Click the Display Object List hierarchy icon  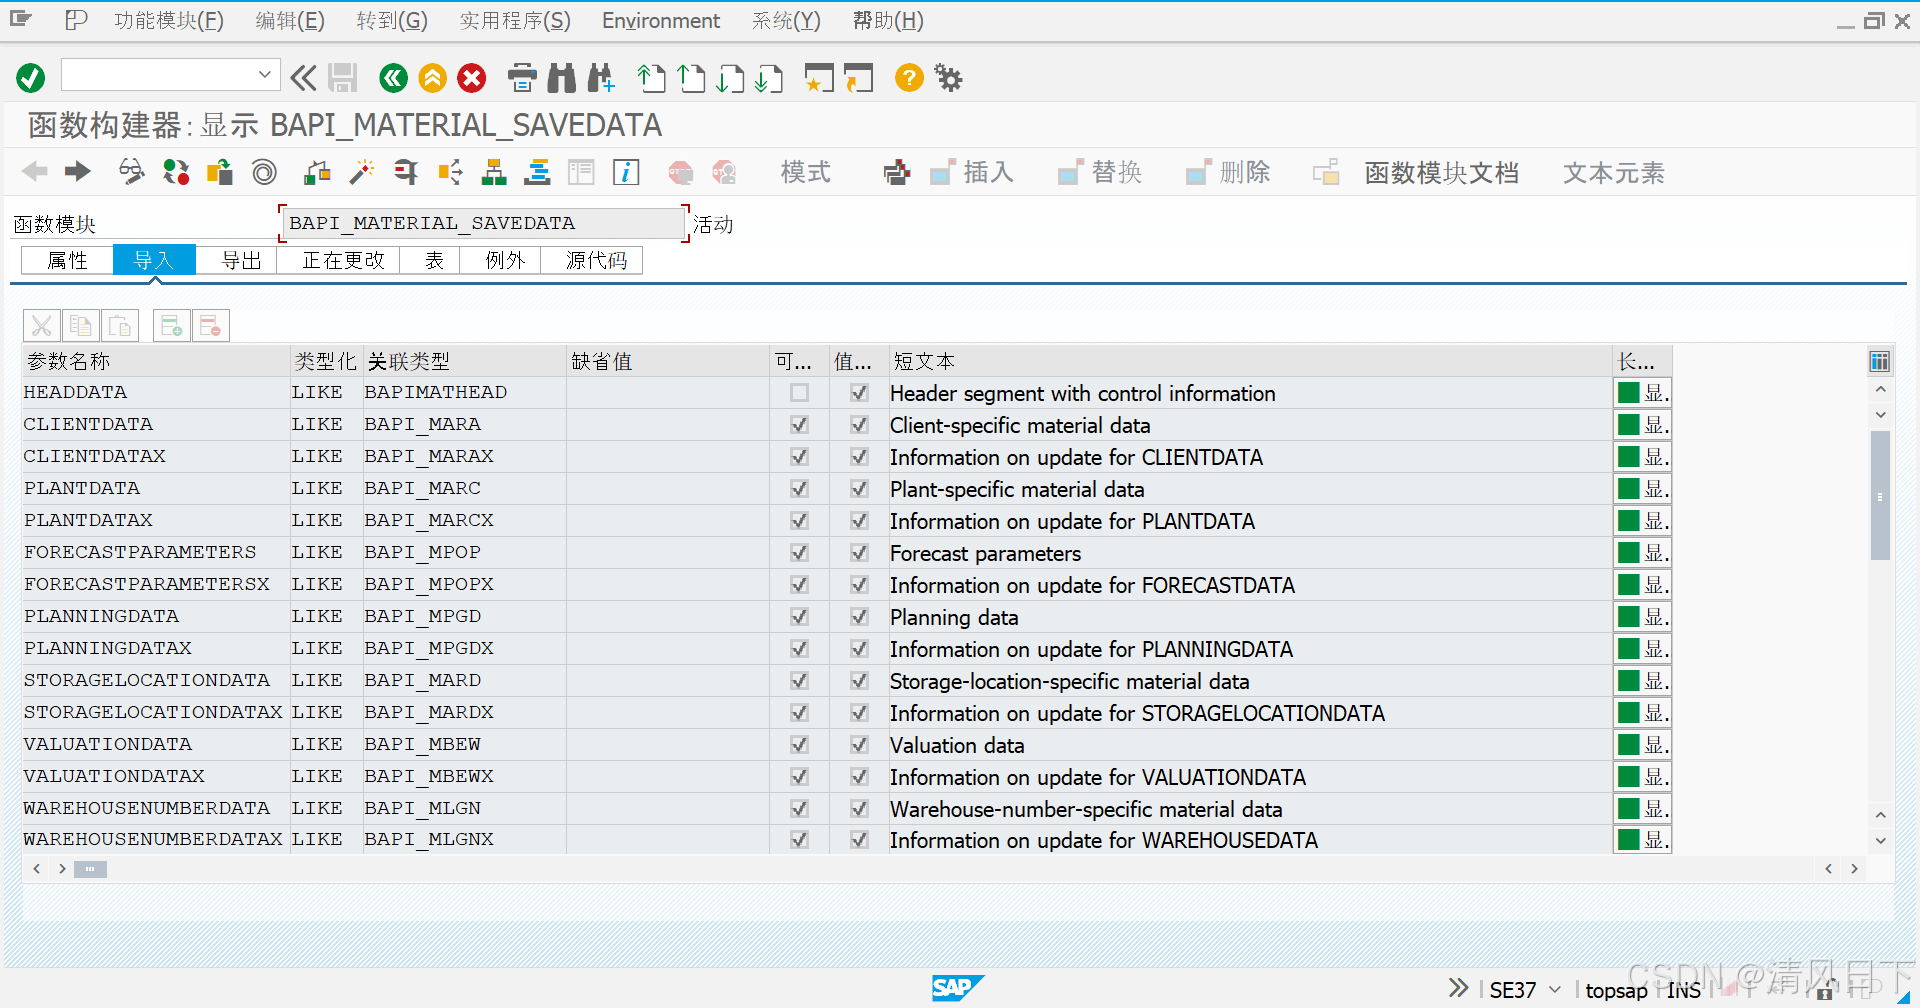tap(494, 172)
